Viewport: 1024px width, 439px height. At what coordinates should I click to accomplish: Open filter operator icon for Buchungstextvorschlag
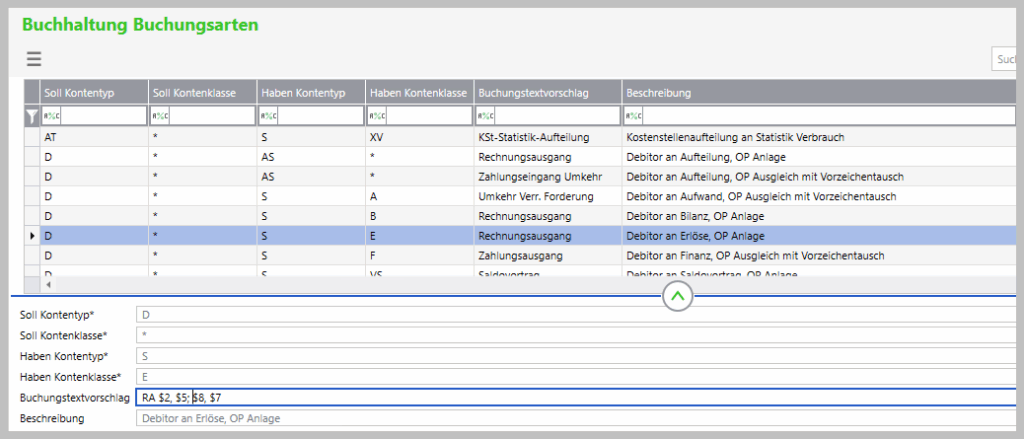click(486, 116)
